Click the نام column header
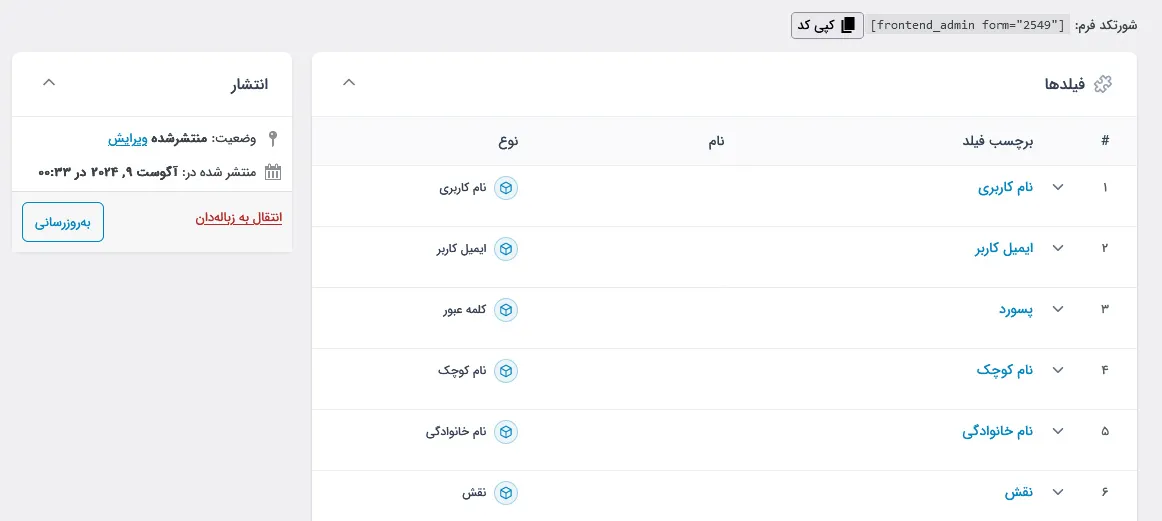The width and height of the screenshot is (1162, 521). (x=716, y=141)
